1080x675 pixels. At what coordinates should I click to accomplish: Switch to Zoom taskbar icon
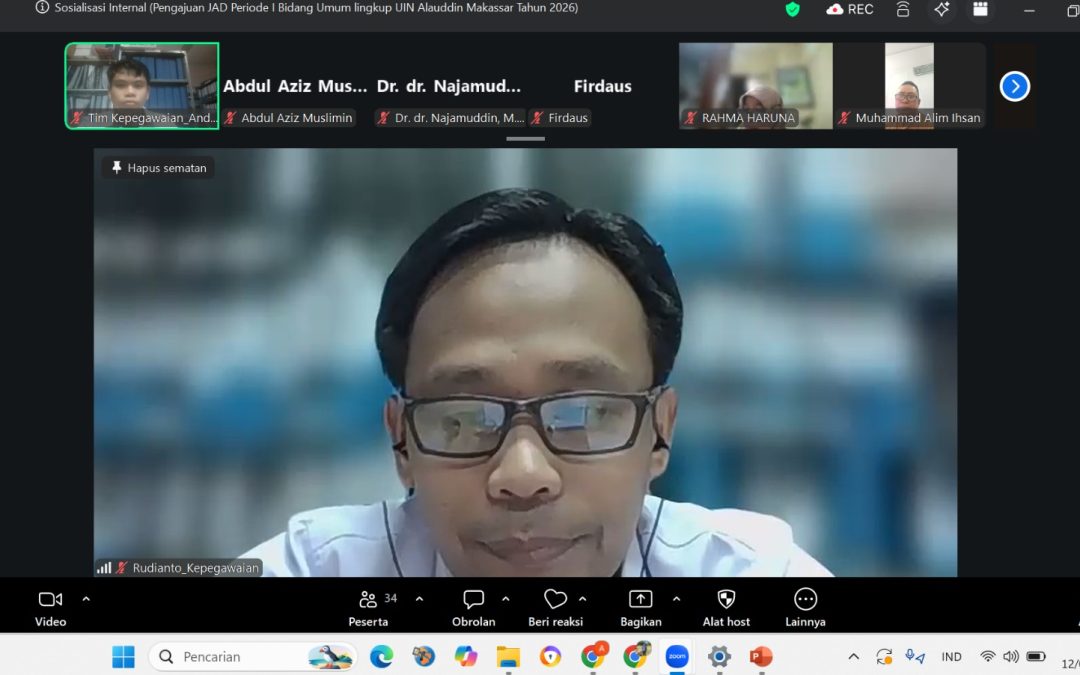[676, 656]
